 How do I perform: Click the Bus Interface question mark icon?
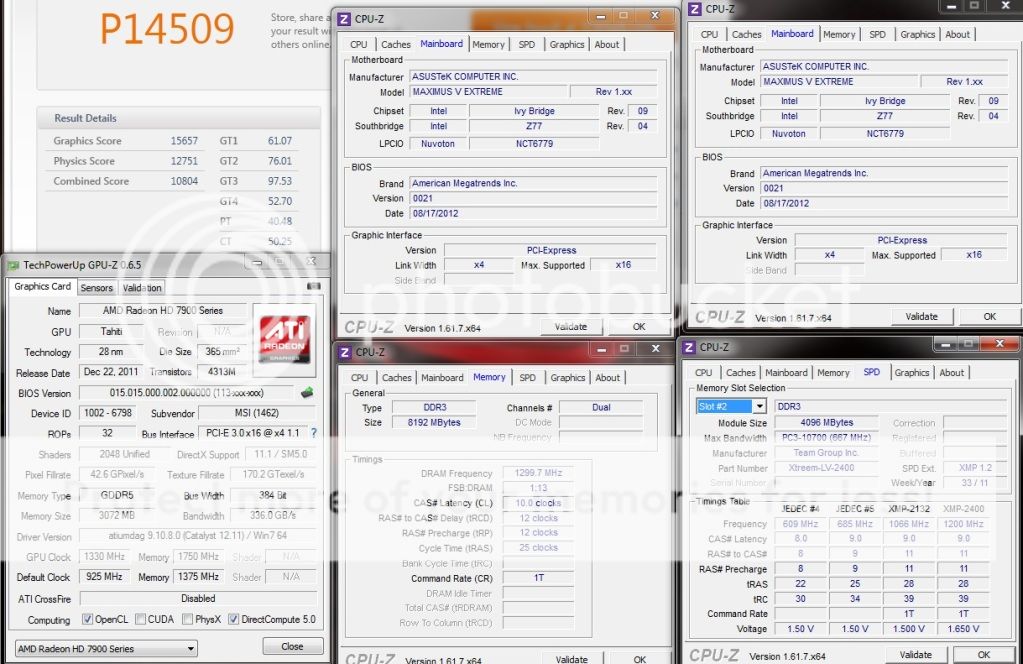313,433
